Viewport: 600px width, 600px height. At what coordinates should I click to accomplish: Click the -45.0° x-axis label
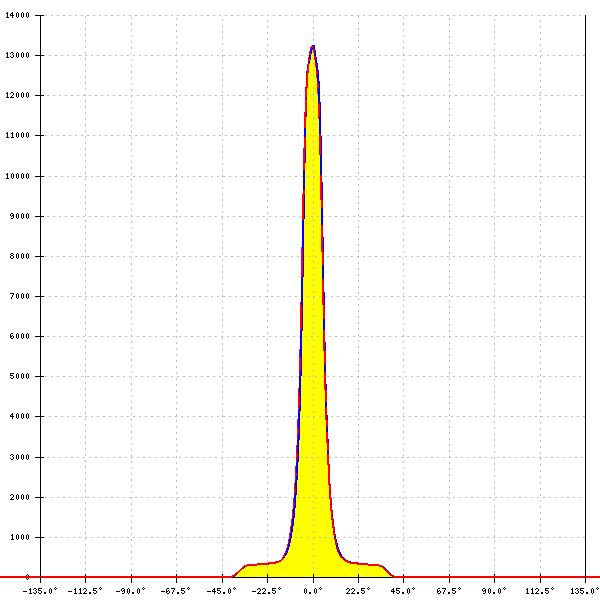point(221,591)
